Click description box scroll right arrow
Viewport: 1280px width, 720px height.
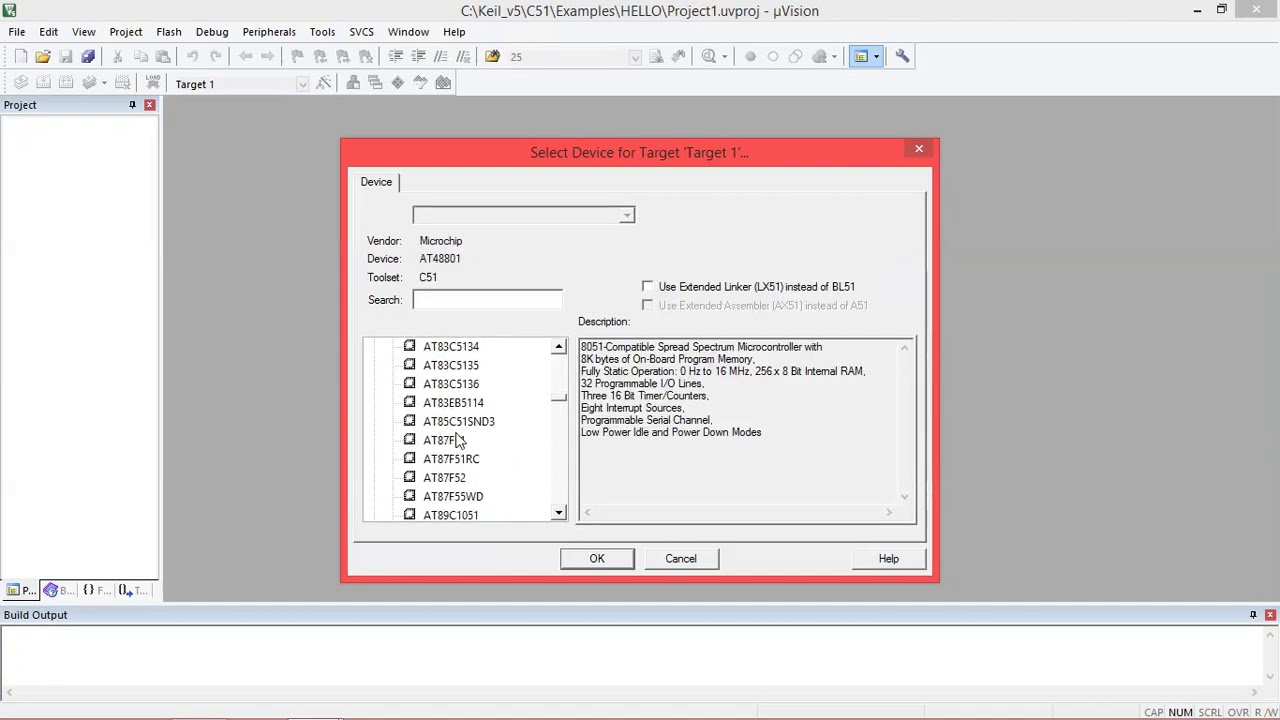coord(889,513)
